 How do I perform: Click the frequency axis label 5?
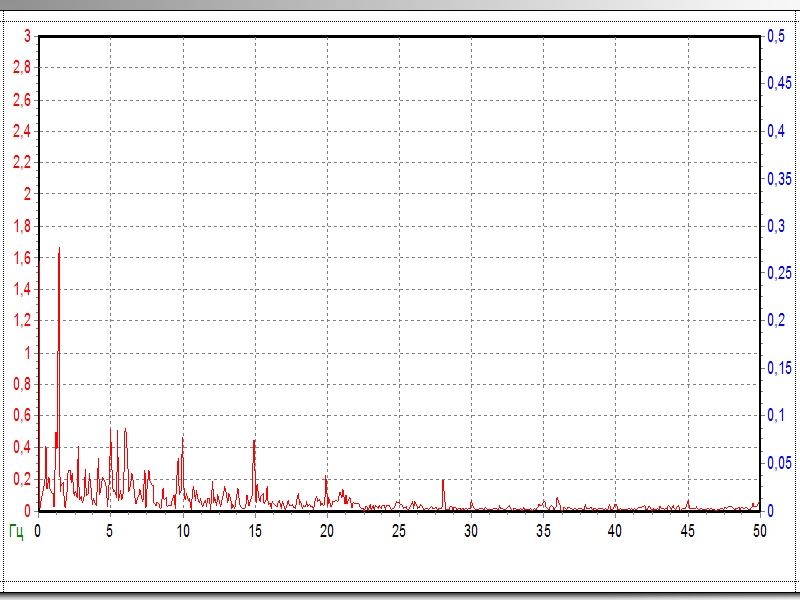point(110,531)
